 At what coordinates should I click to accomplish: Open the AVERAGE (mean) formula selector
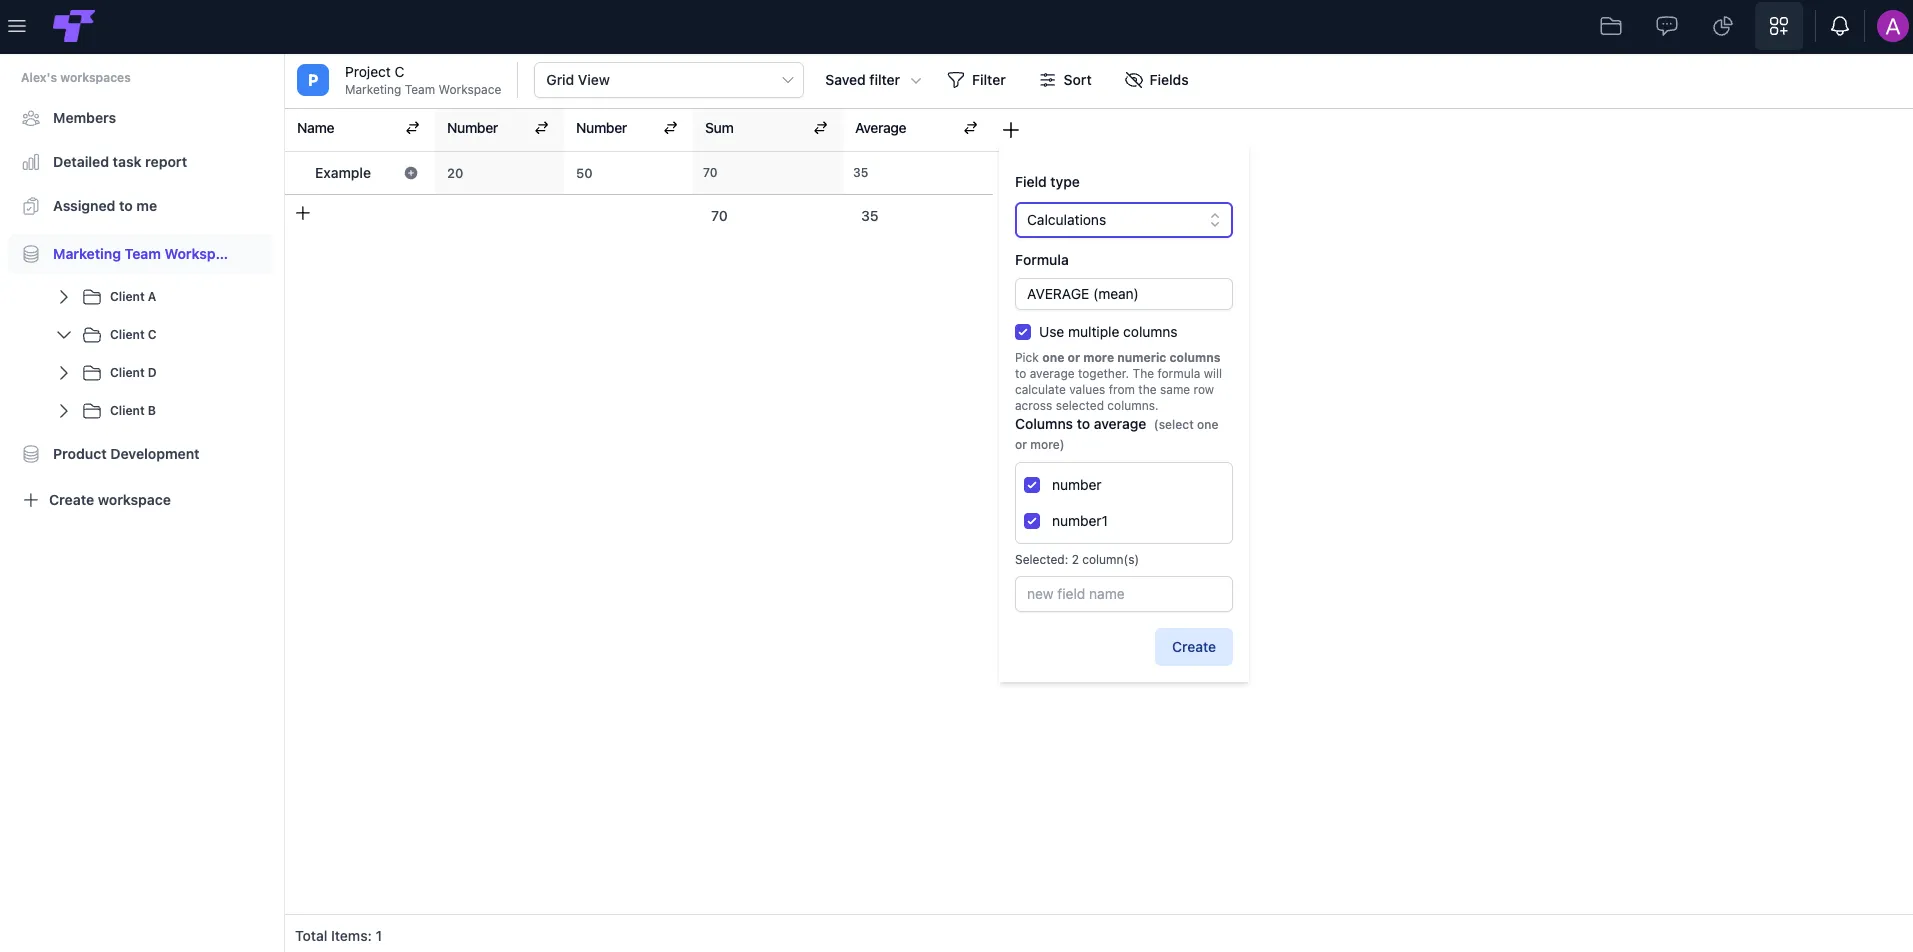pos(1124,294)
